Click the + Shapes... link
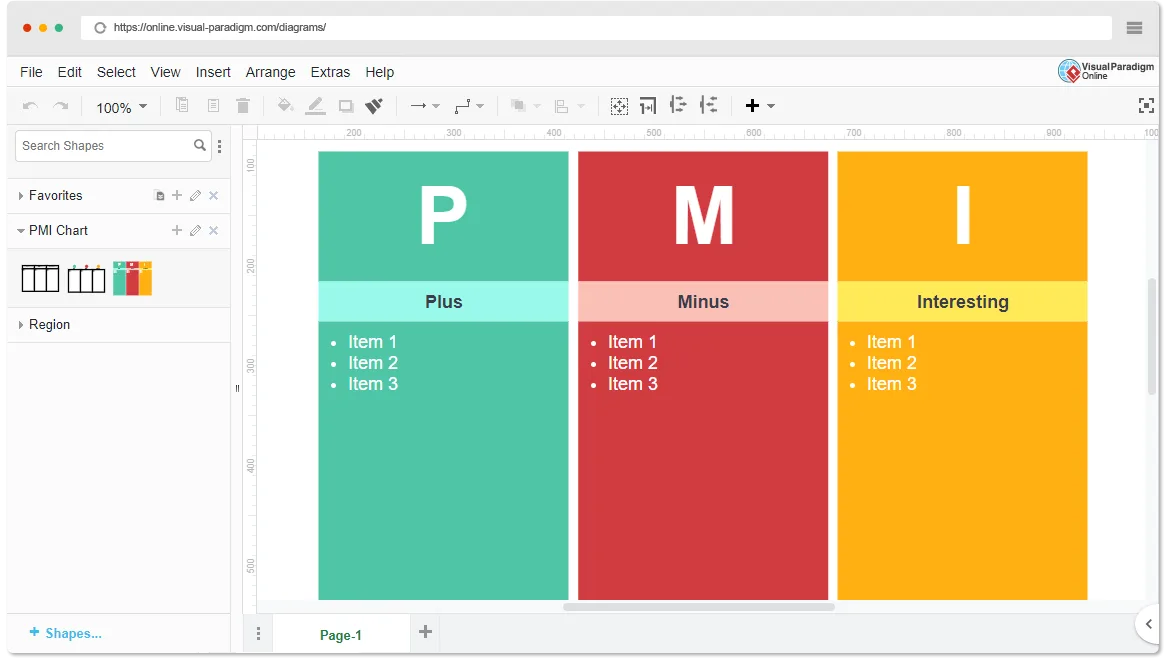 (x=65, y=633)
